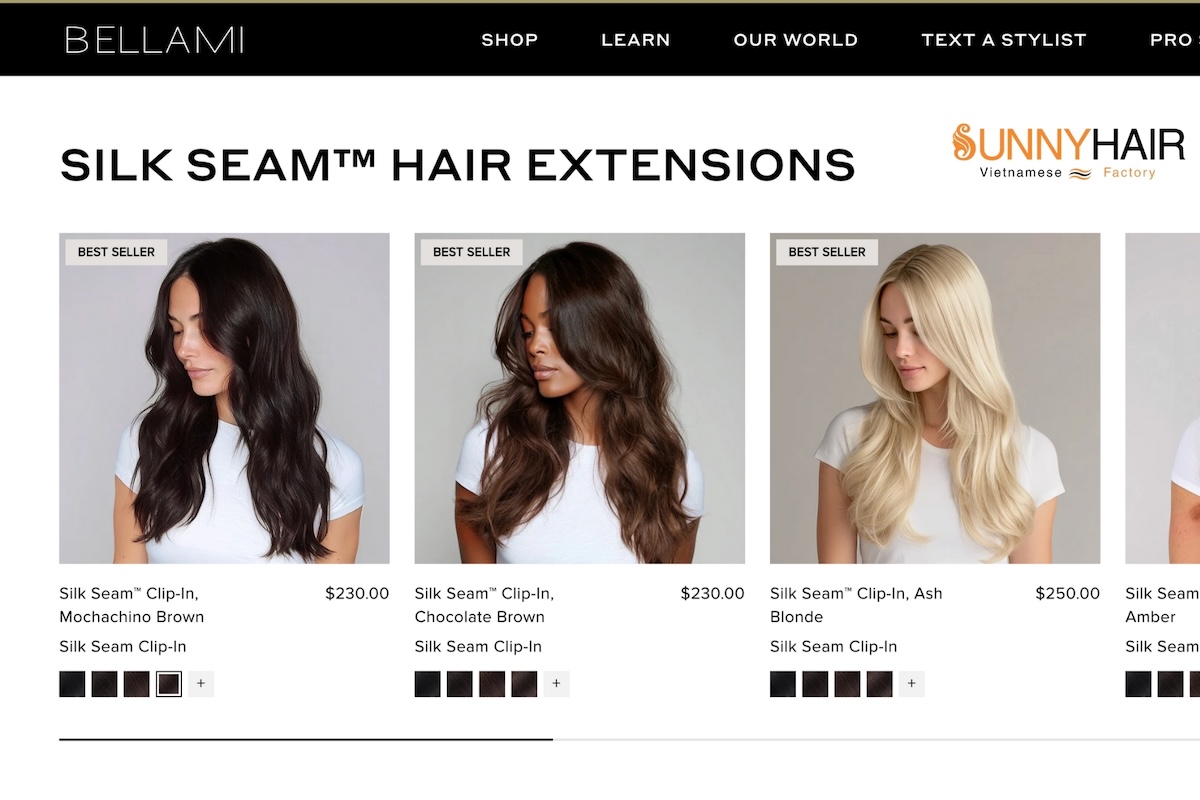Expand more colors for Mochachino Brown product
The height and width of the screenshot is (800, 1200).
point(201,684)
